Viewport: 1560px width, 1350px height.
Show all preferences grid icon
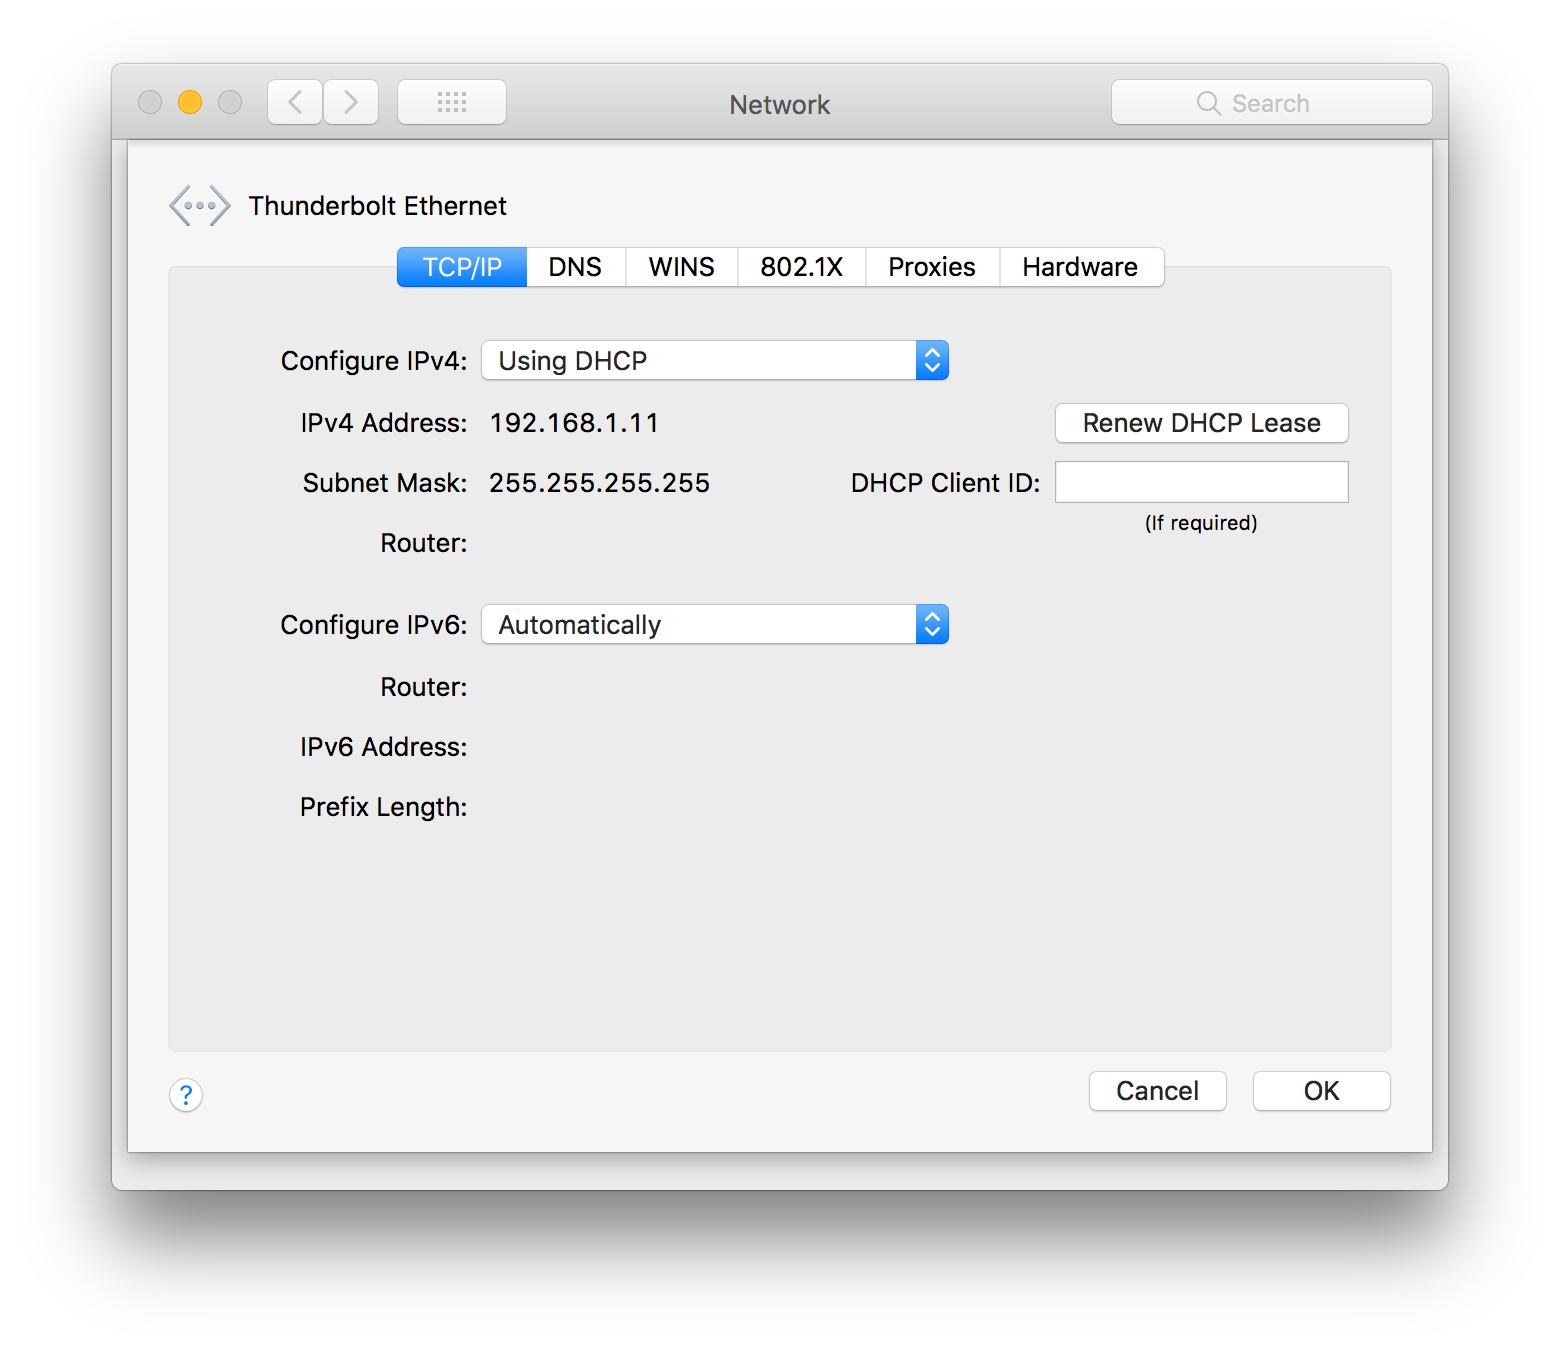pyautogui.click(x=452, y=102)
